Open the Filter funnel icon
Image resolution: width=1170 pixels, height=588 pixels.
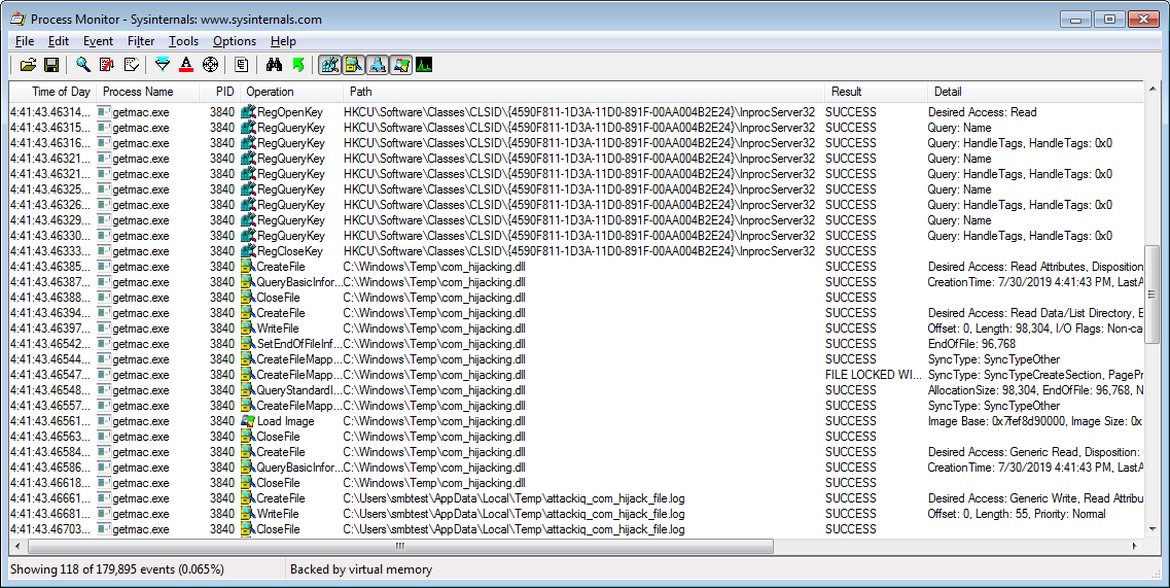pos(163,65)
